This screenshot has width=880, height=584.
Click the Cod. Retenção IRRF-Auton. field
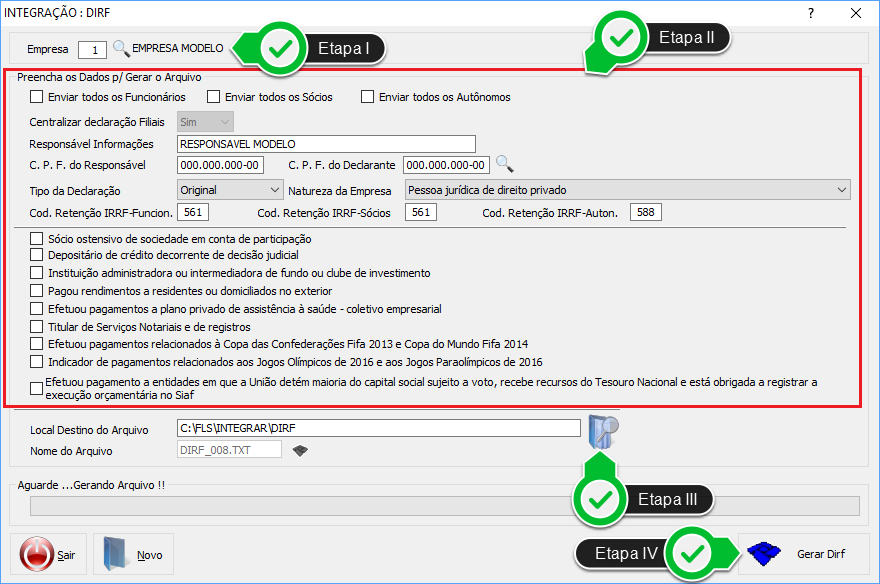click(x=646, y=212)
